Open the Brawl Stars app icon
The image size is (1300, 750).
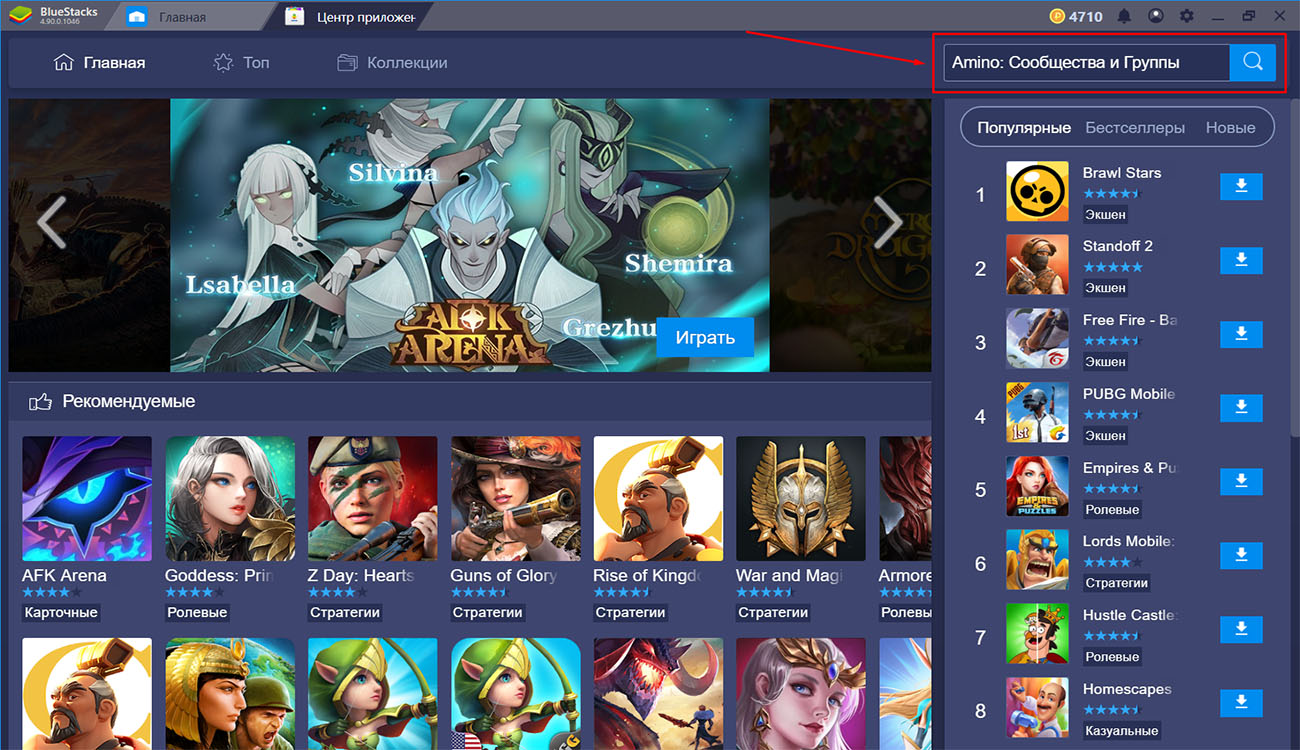click(1037, 191)
